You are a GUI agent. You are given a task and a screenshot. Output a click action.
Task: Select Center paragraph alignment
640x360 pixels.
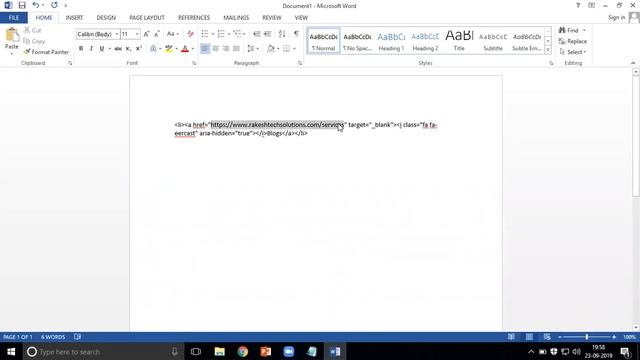coord(216,49)
